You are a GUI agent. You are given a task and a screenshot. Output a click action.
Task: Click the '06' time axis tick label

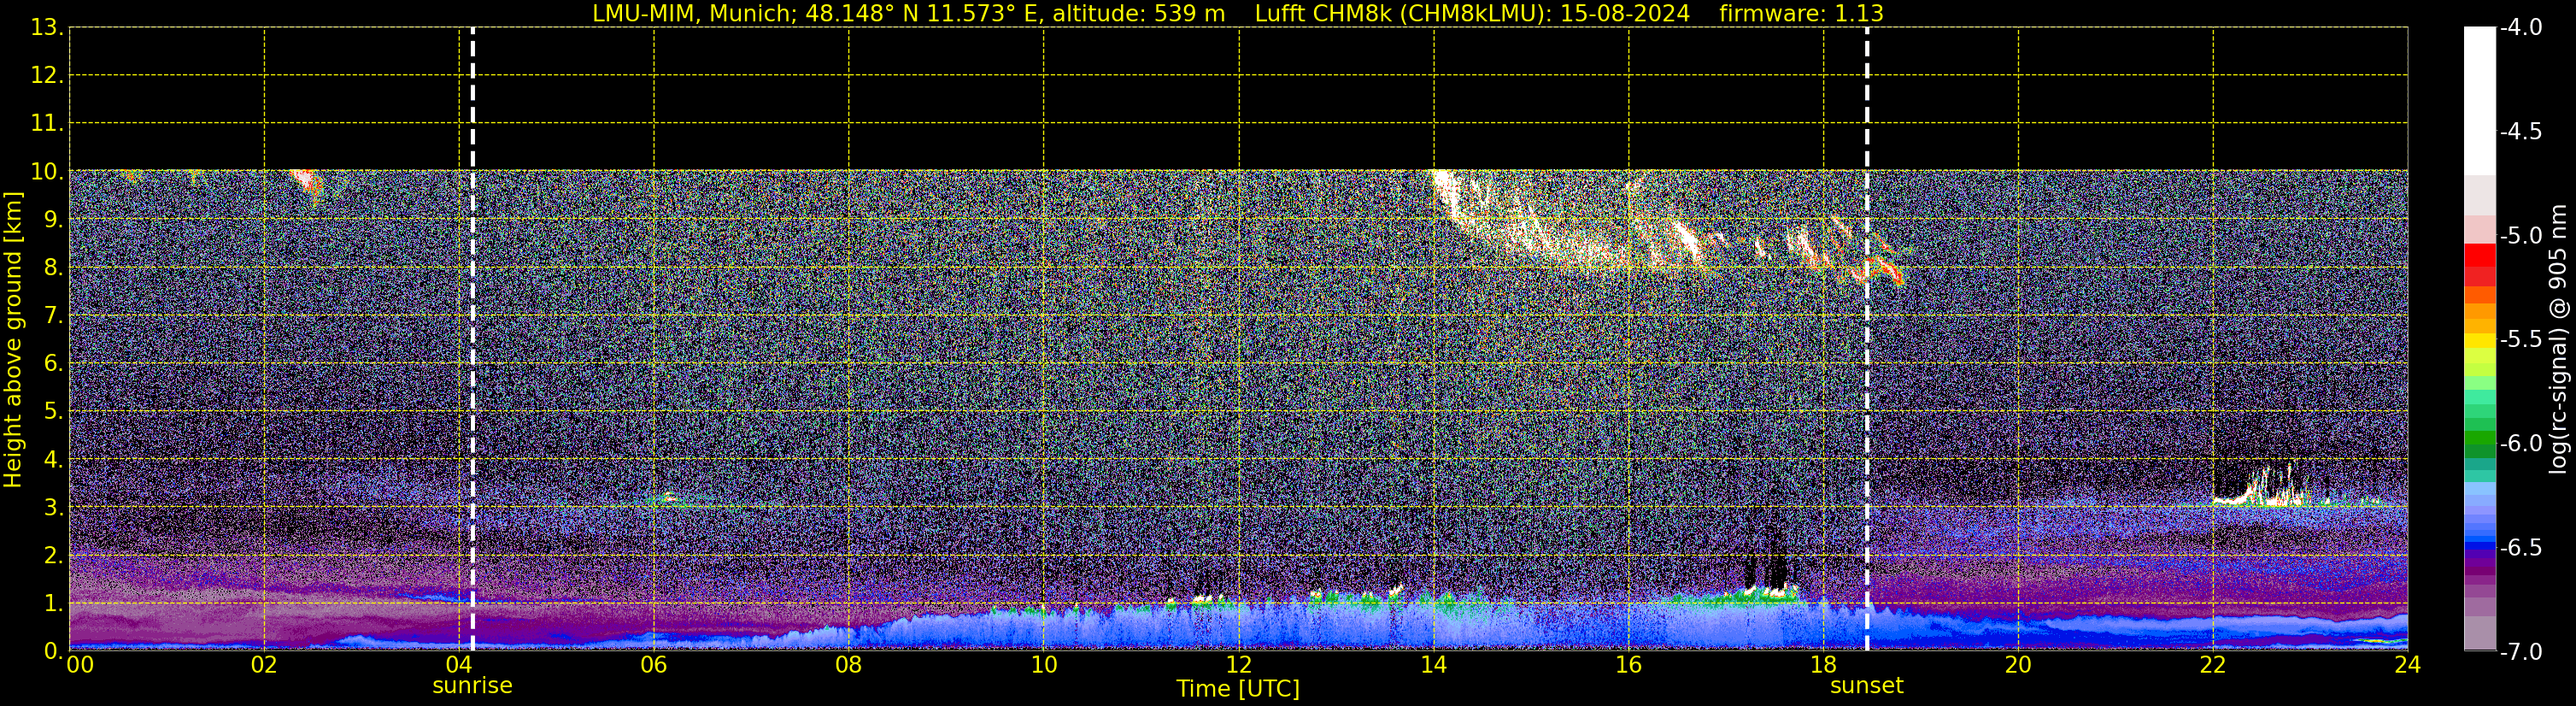click(x=654, y=665)
